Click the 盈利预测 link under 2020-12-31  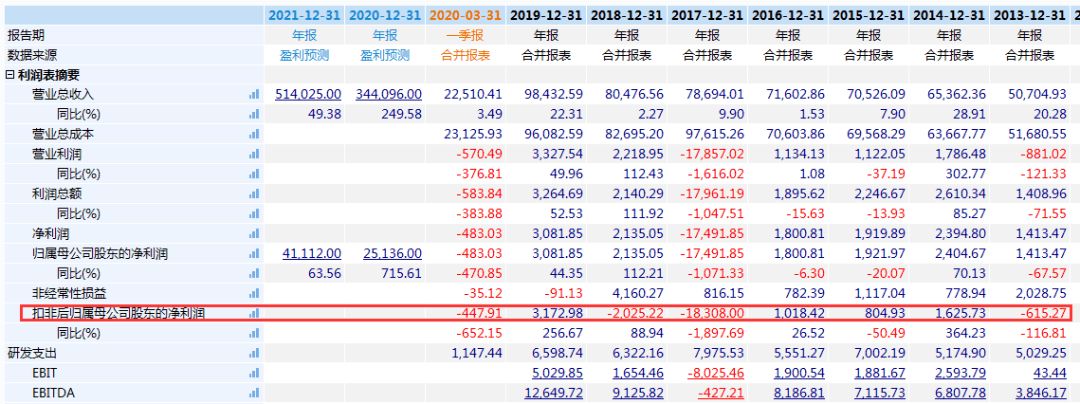coord(385,56)
